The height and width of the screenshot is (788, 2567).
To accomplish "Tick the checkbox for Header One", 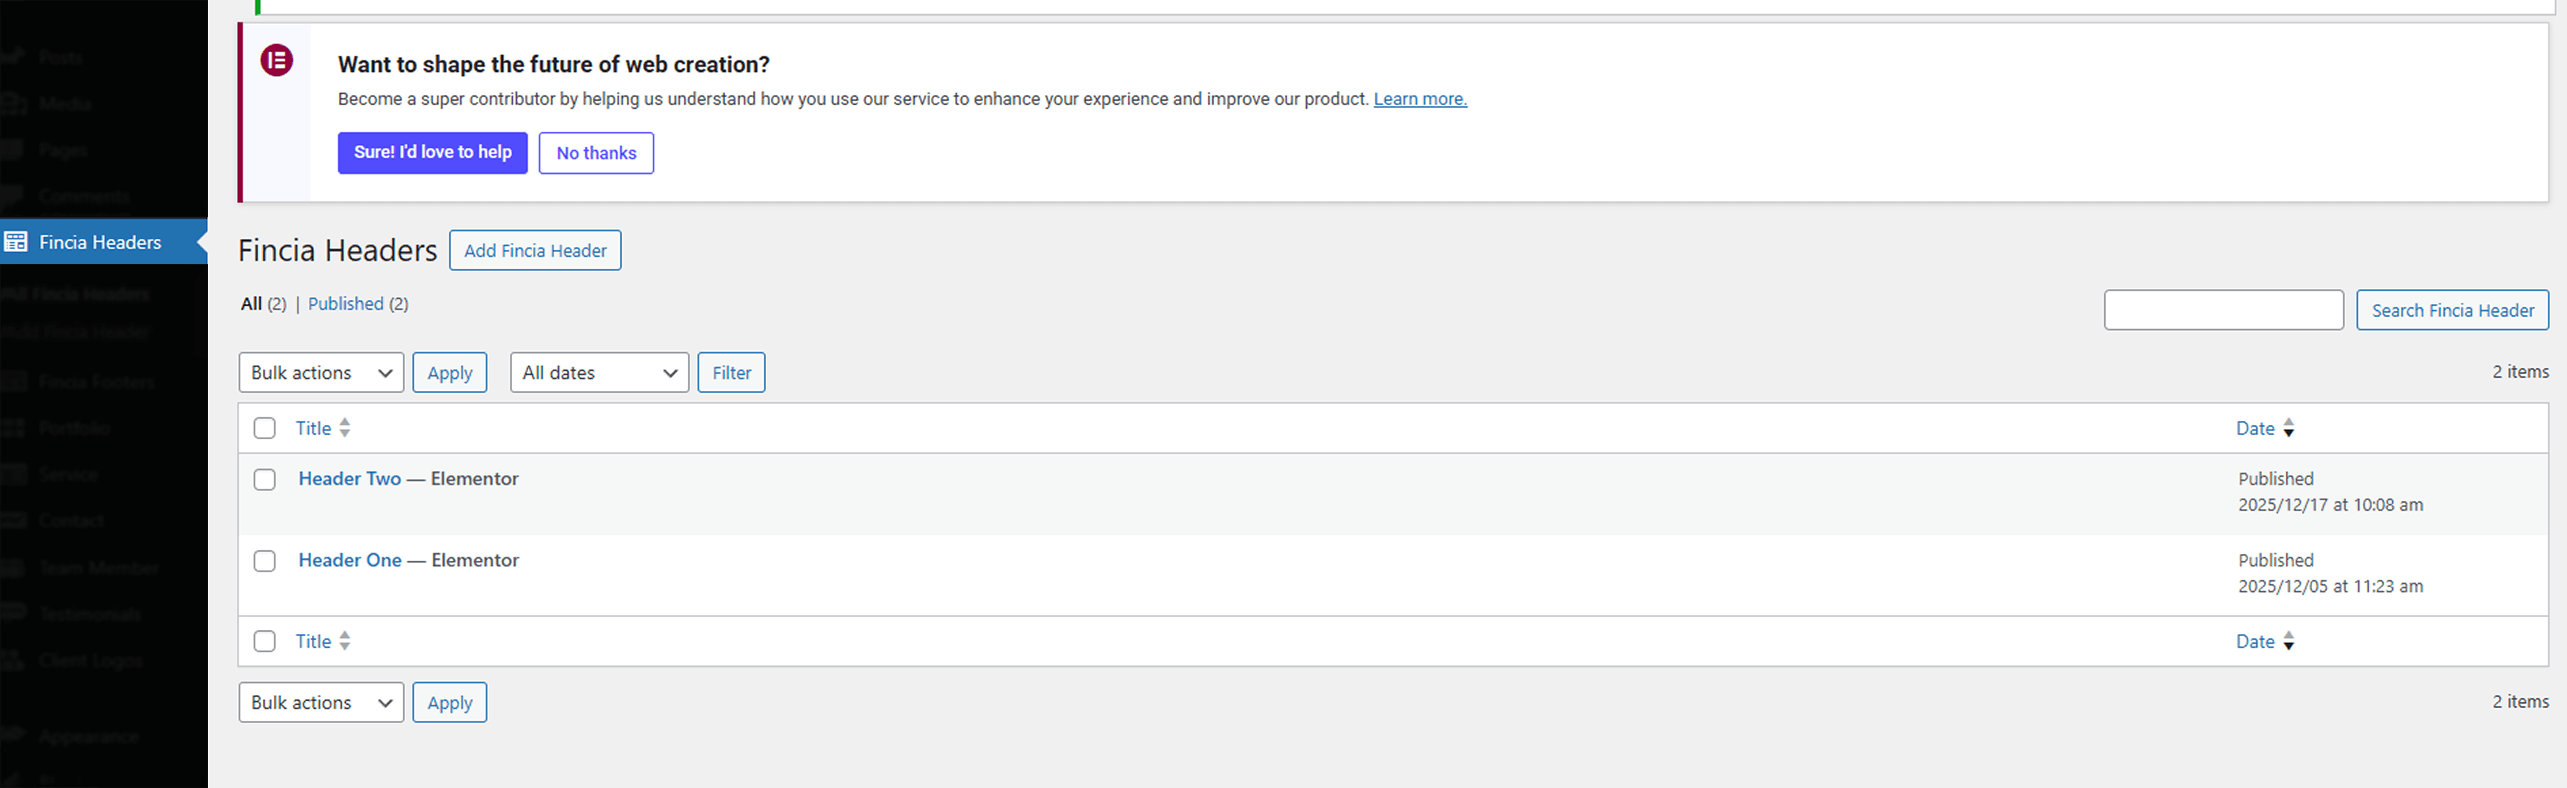I will click(265, 561).
